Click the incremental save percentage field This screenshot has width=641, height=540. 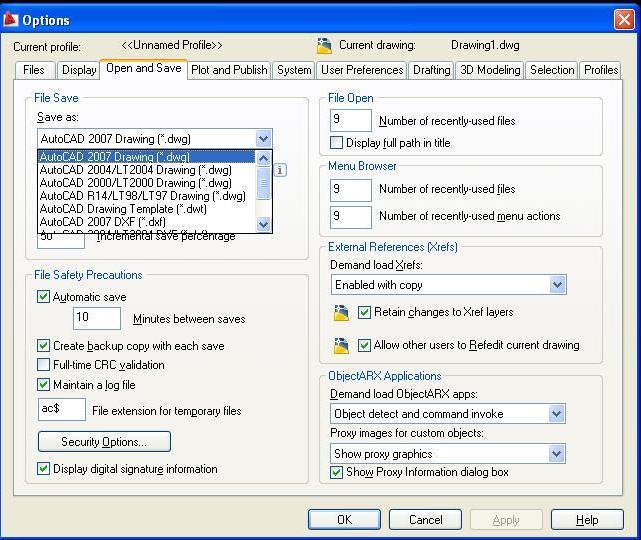(61, 241)
